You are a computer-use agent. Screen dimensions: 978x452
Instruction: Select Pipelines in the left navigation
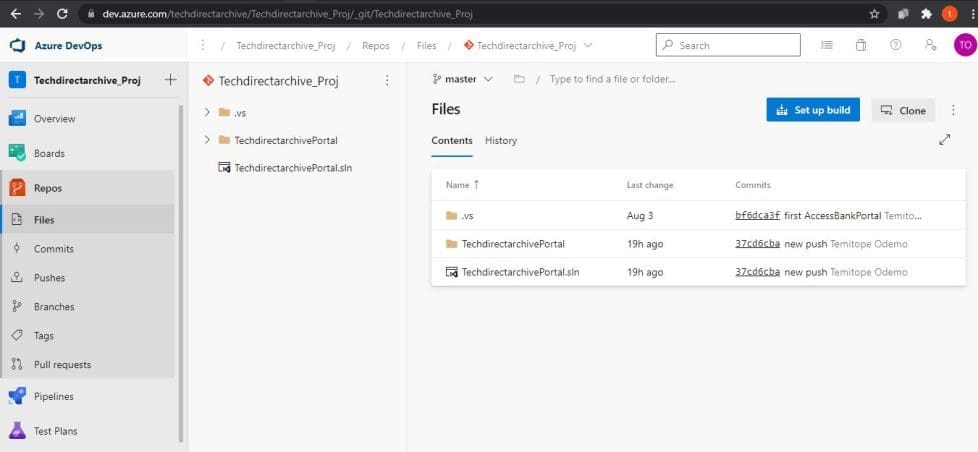point(54,396)
